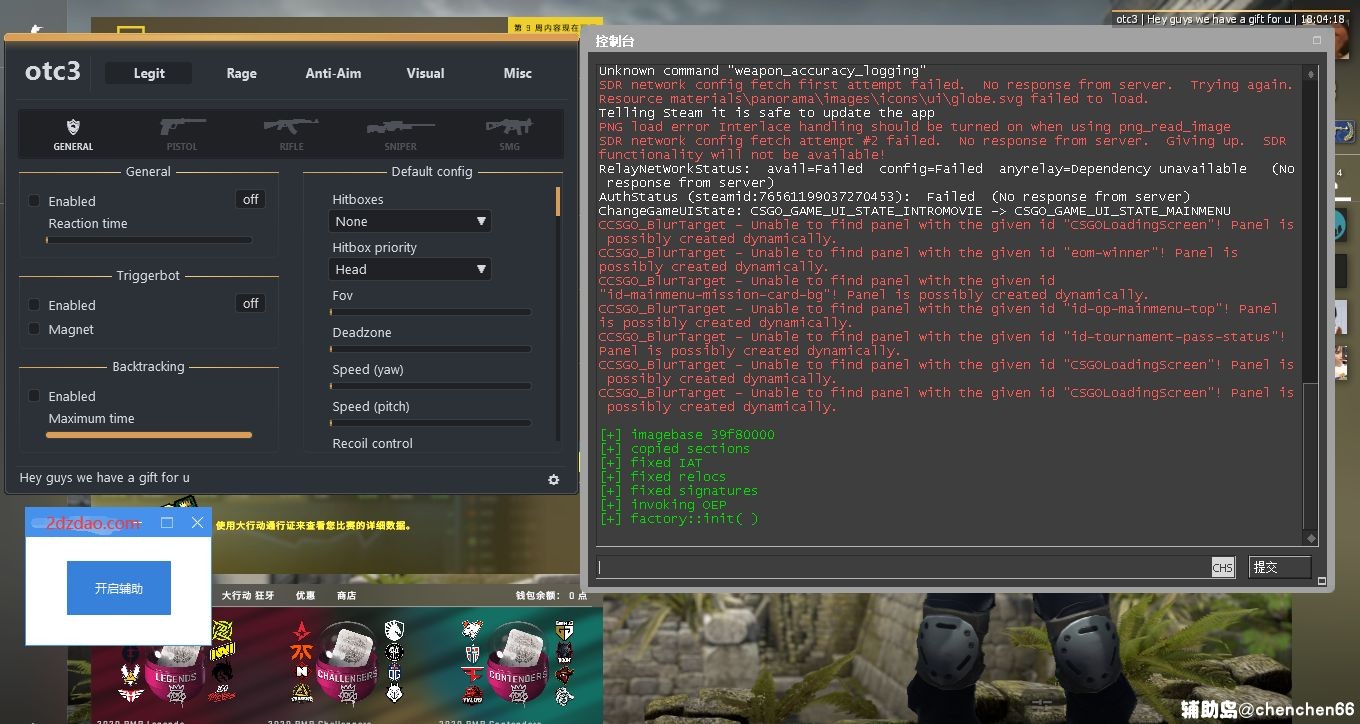Enable the General aimbot checkbox
The width and height of the screenshot is (1360, 724).
click(34, 201)
